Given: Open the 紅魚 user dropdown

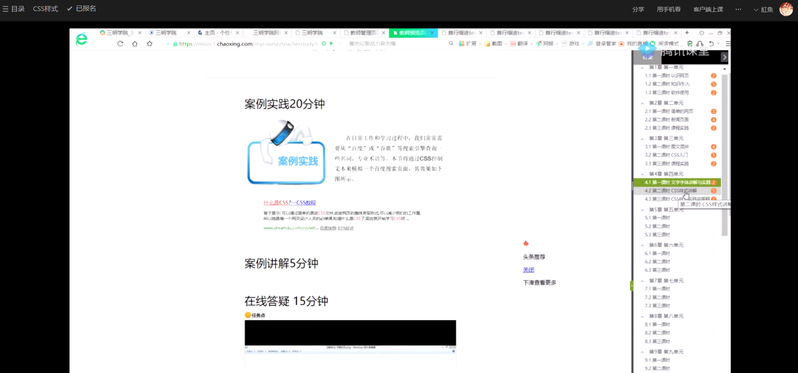Looking at the screenshot, I should pos(763,9).
